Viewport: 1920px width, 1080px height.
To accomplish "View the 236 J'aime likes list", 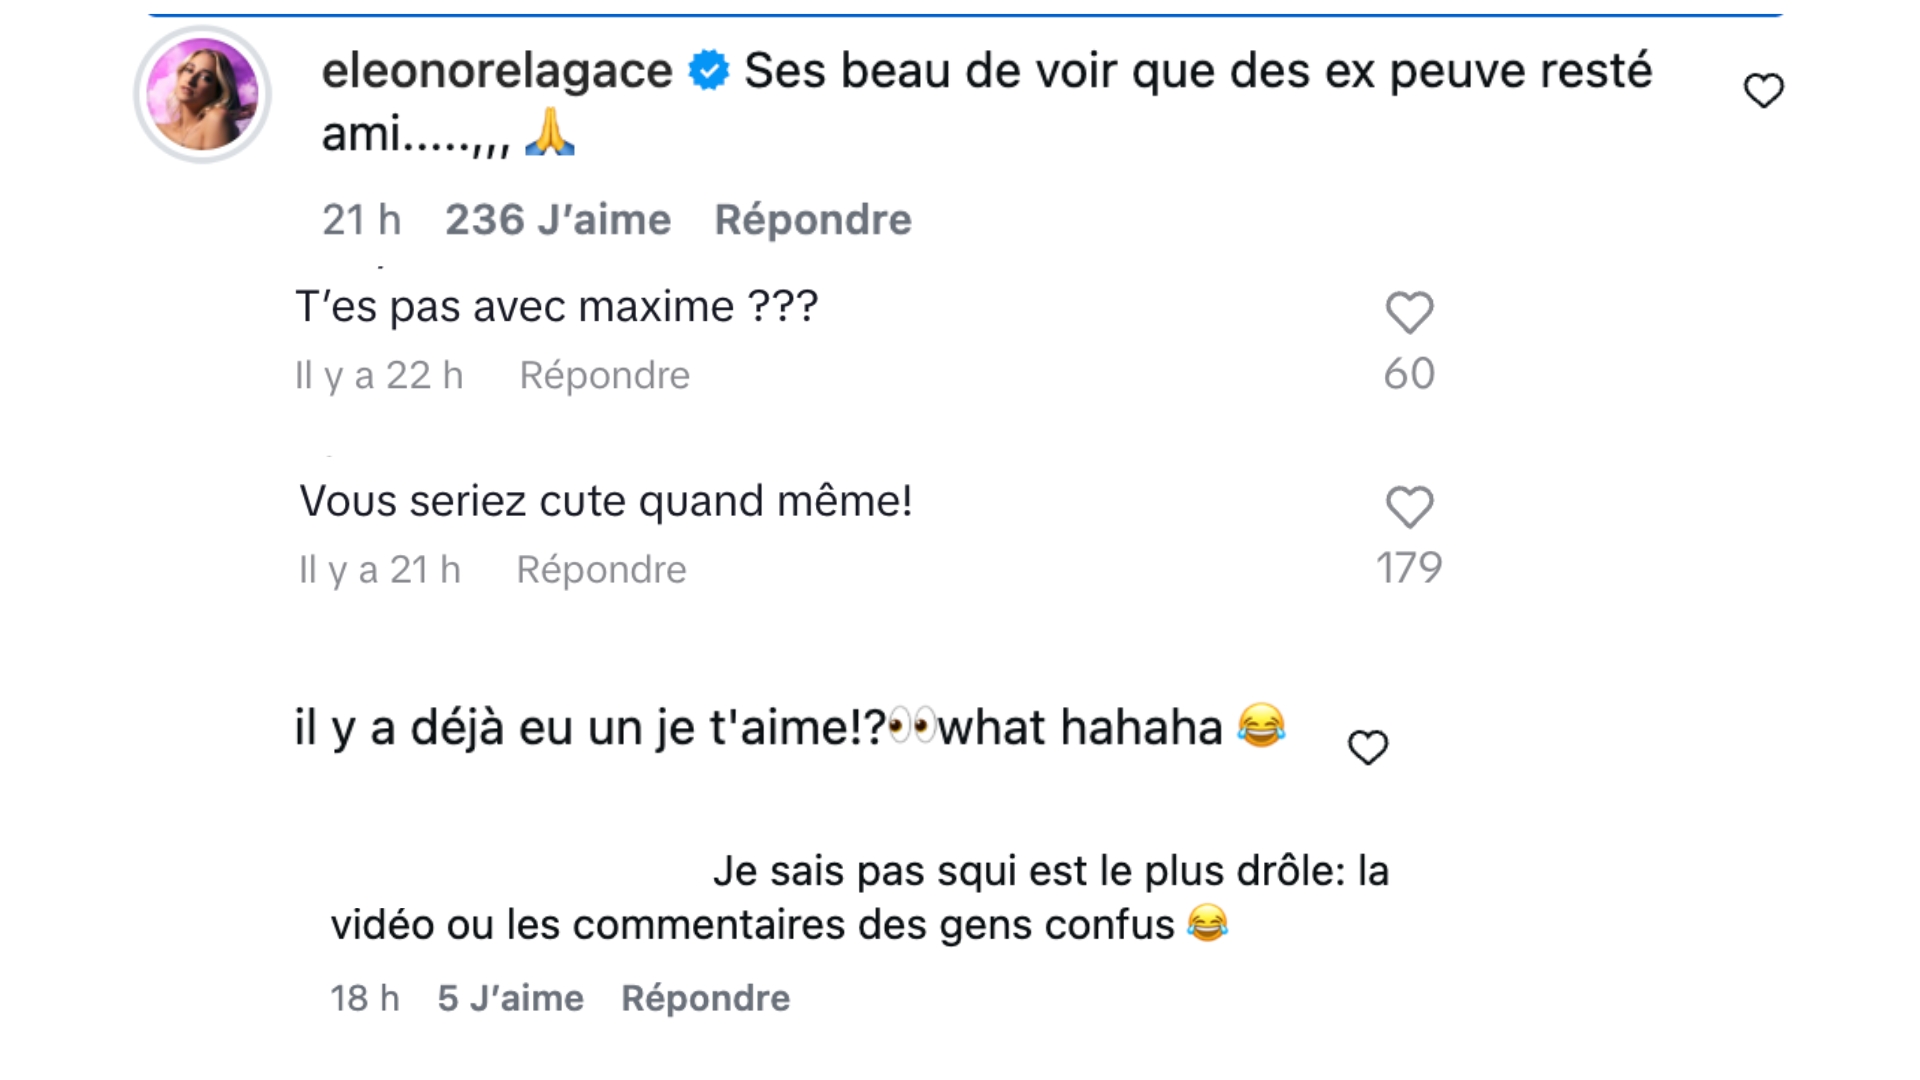I will pyautogui.click(x=558, y=220).
